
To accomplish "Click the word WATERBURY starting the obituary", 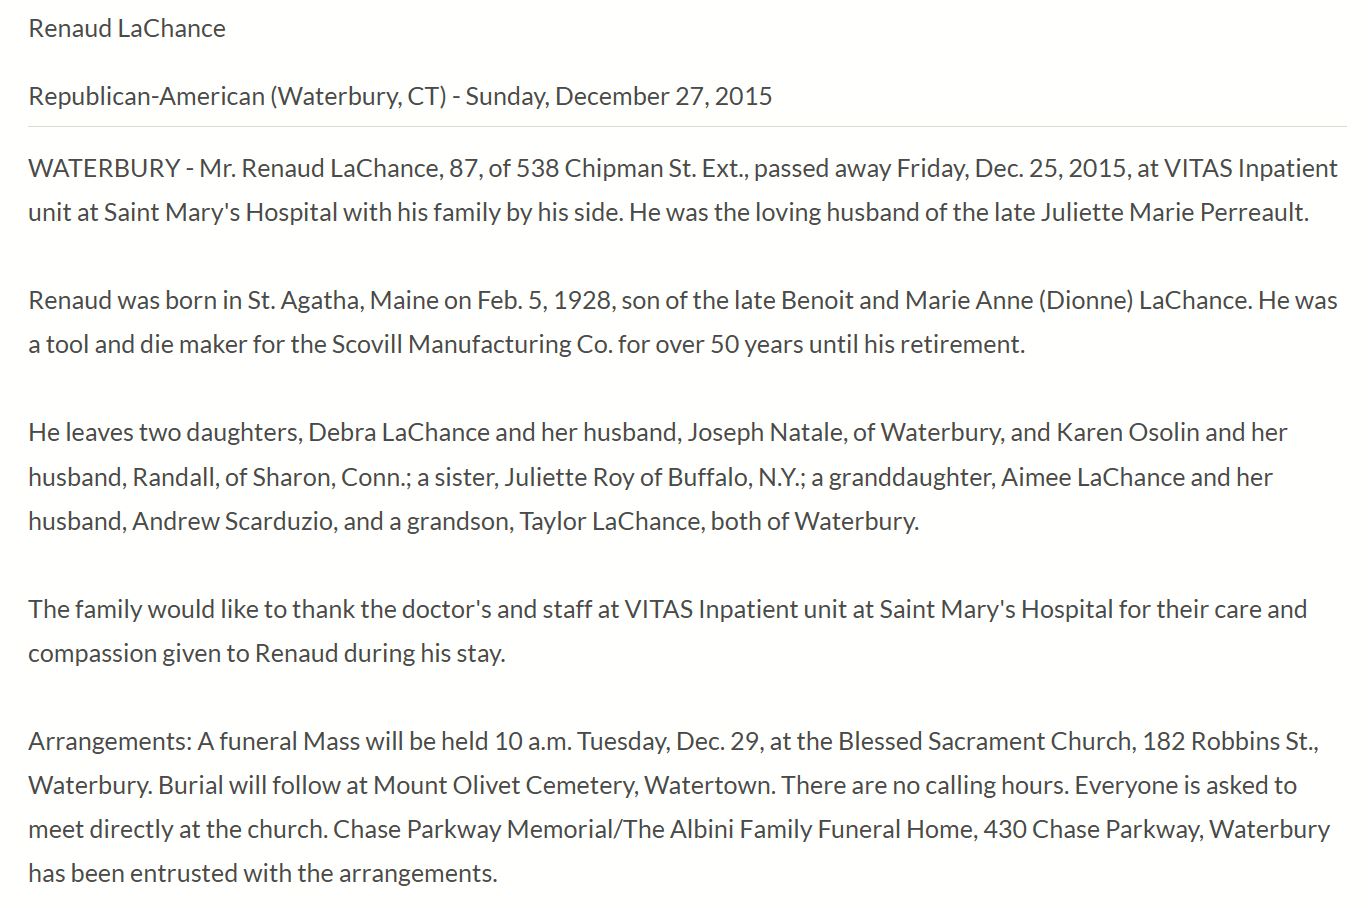I will click(104, 168).
